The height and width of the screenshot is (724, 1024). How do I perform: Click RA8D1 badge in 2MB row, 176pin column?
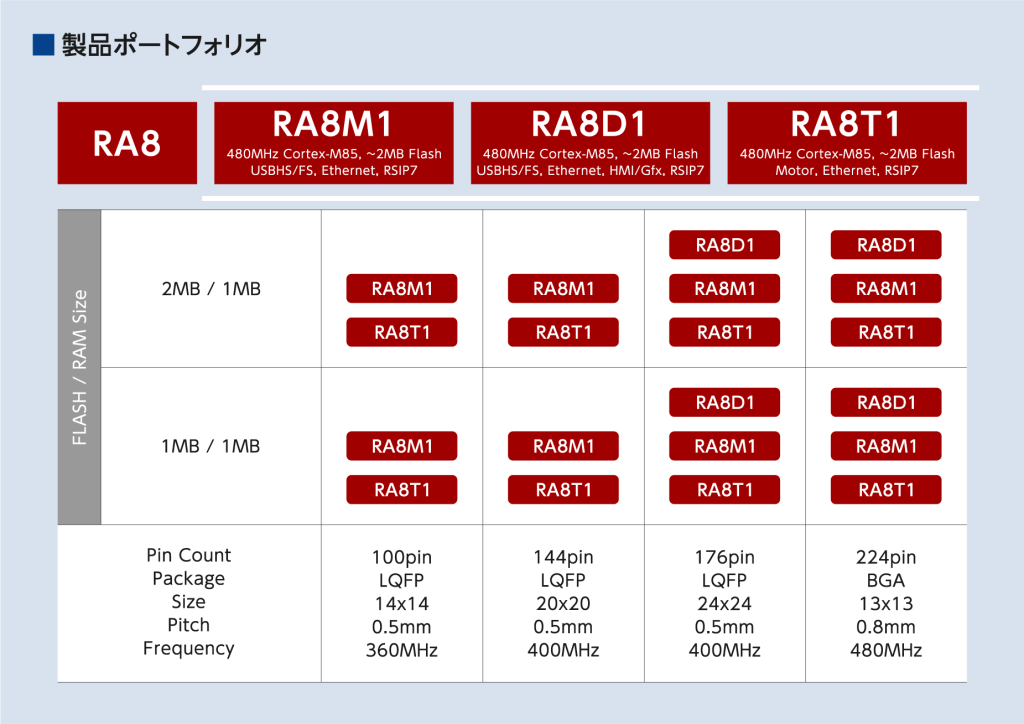coord(724,245)
